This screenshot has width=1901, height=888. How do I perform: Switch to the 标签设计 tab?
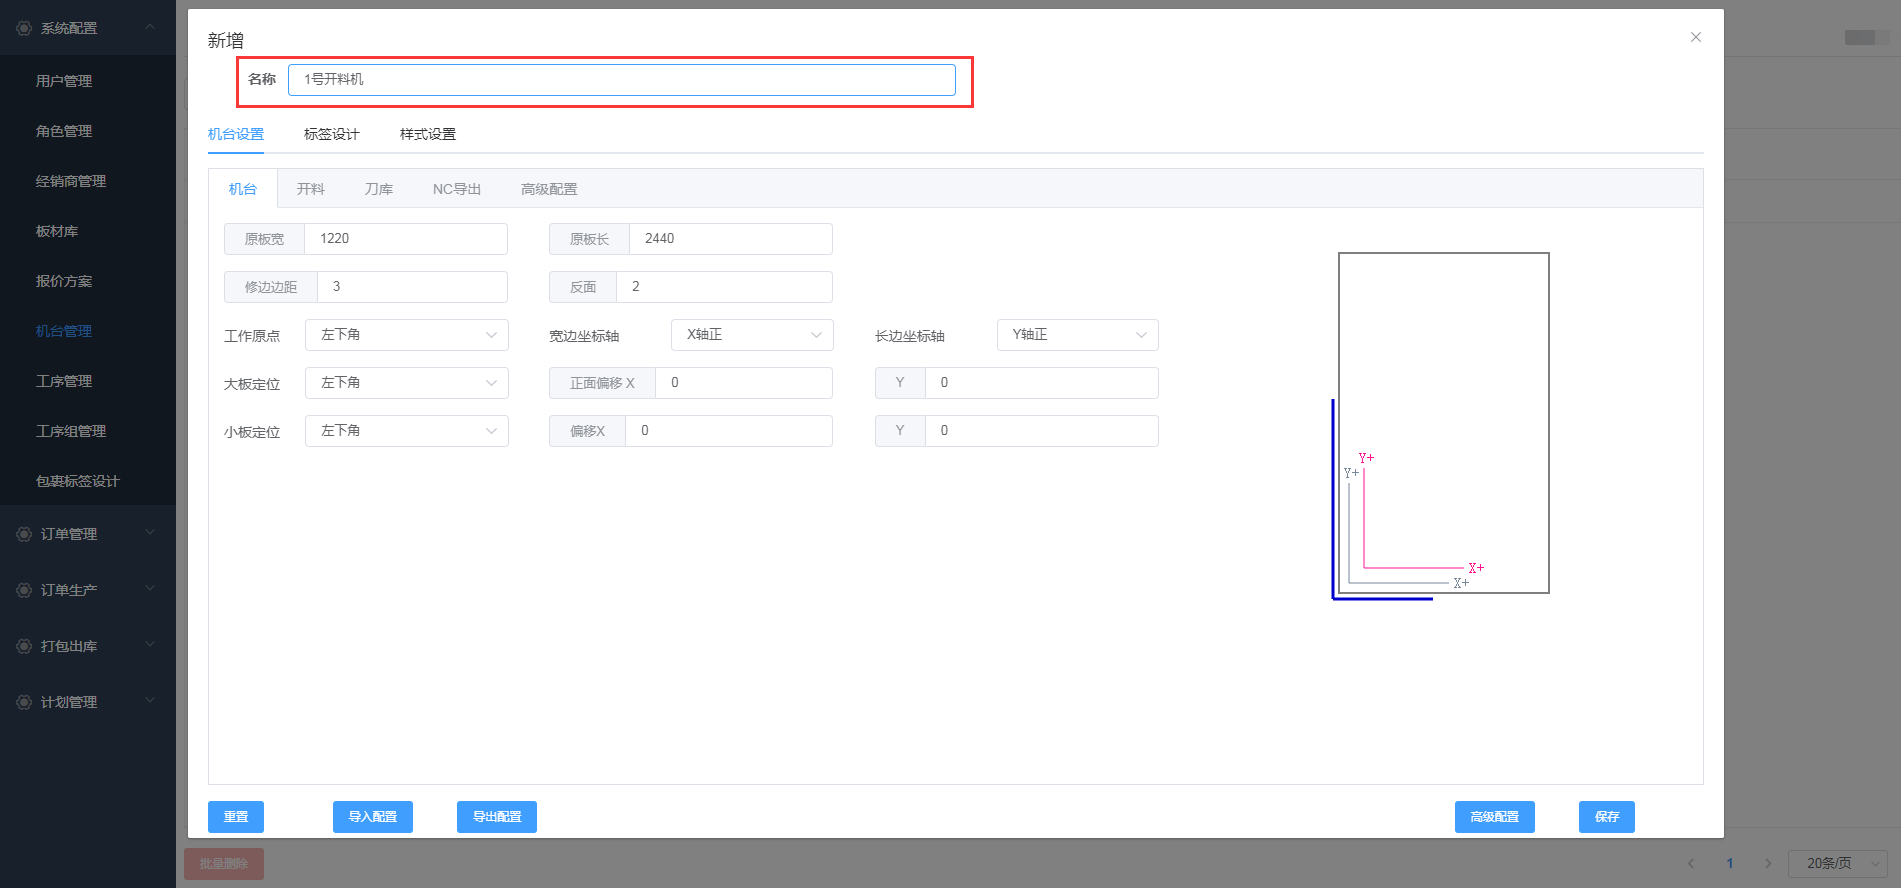pos(331,134)
